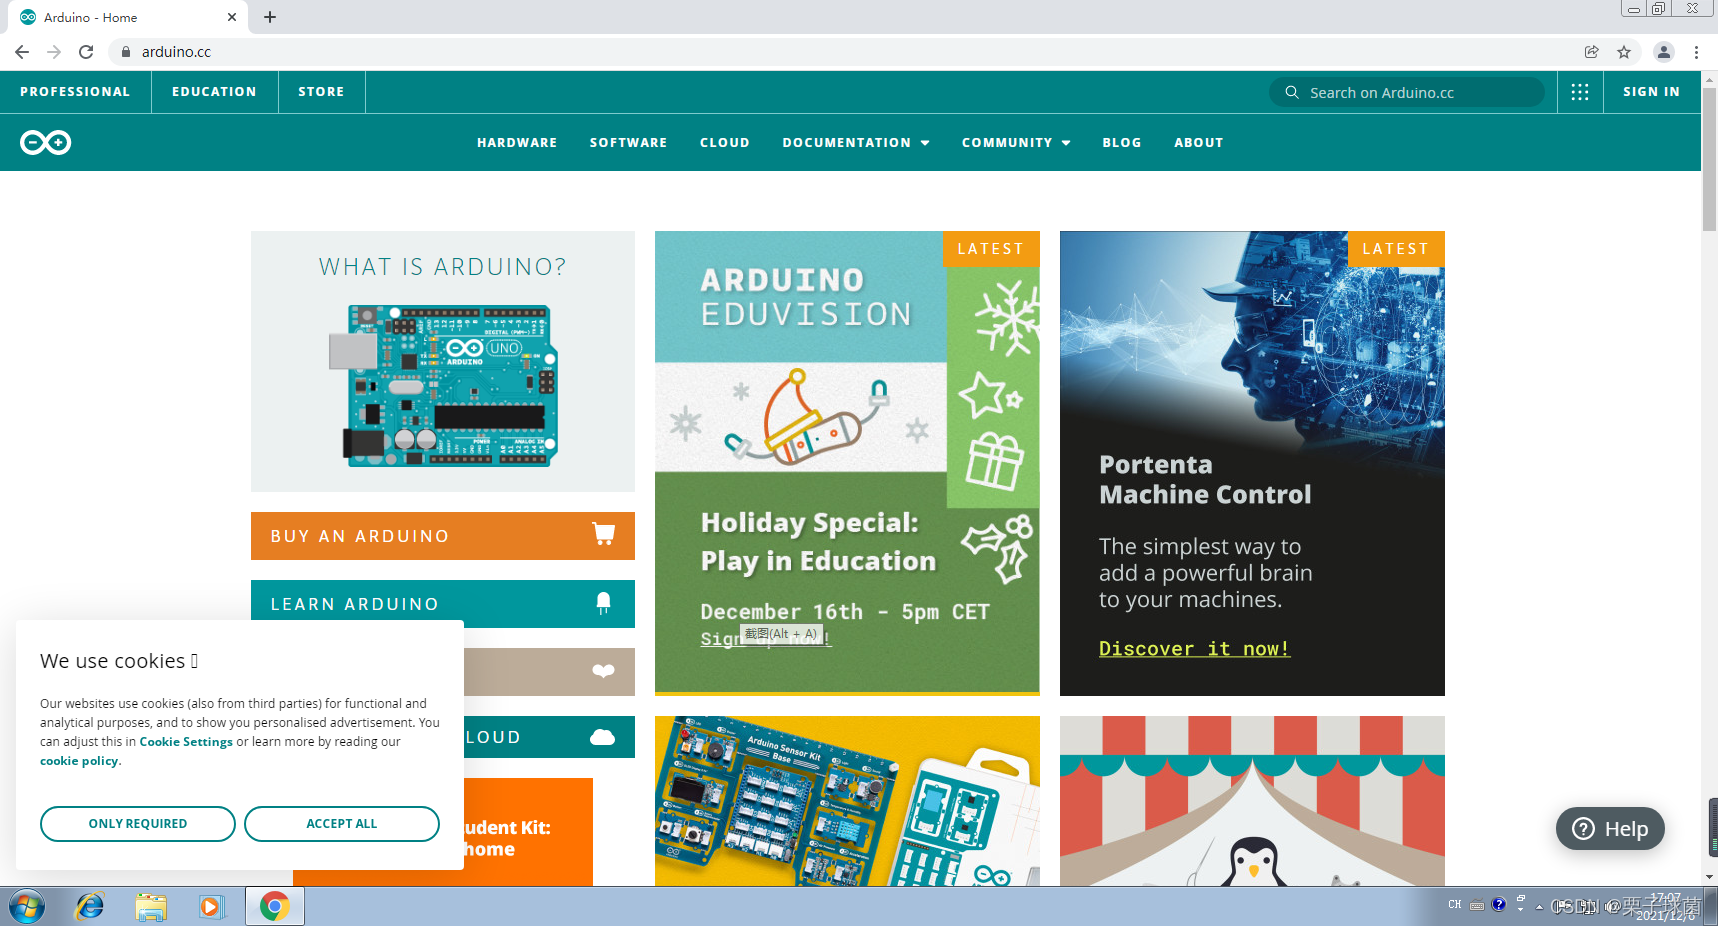Expand the Community dropdown
Screen dimensions: 1718x926
(1016, 143)
